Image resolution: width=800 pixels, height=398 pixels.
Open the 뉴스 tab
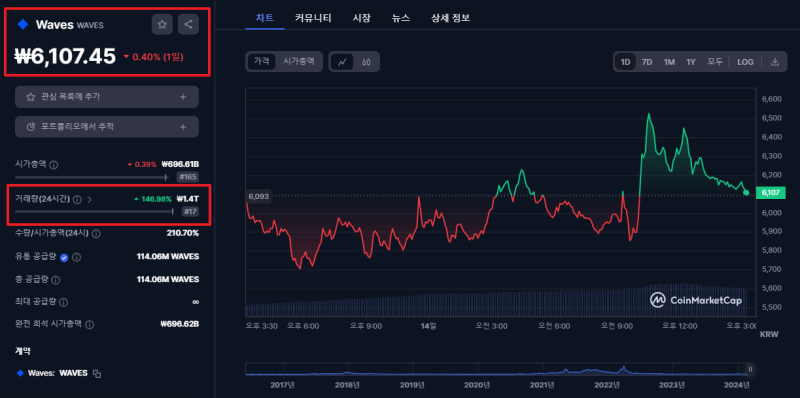(401, 18)
